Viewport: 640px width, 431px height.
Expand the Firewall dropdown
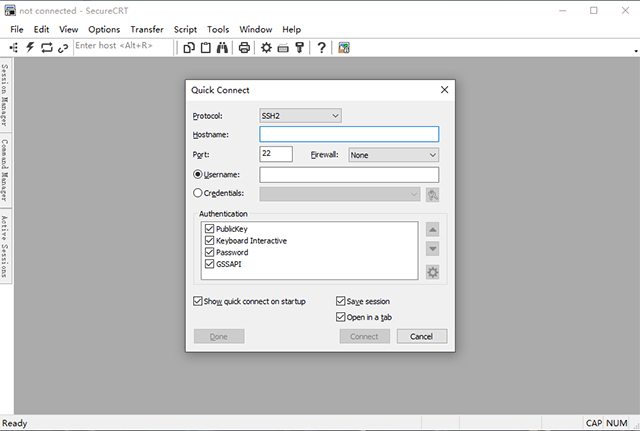pyautogui.click(x=393, y=155)
